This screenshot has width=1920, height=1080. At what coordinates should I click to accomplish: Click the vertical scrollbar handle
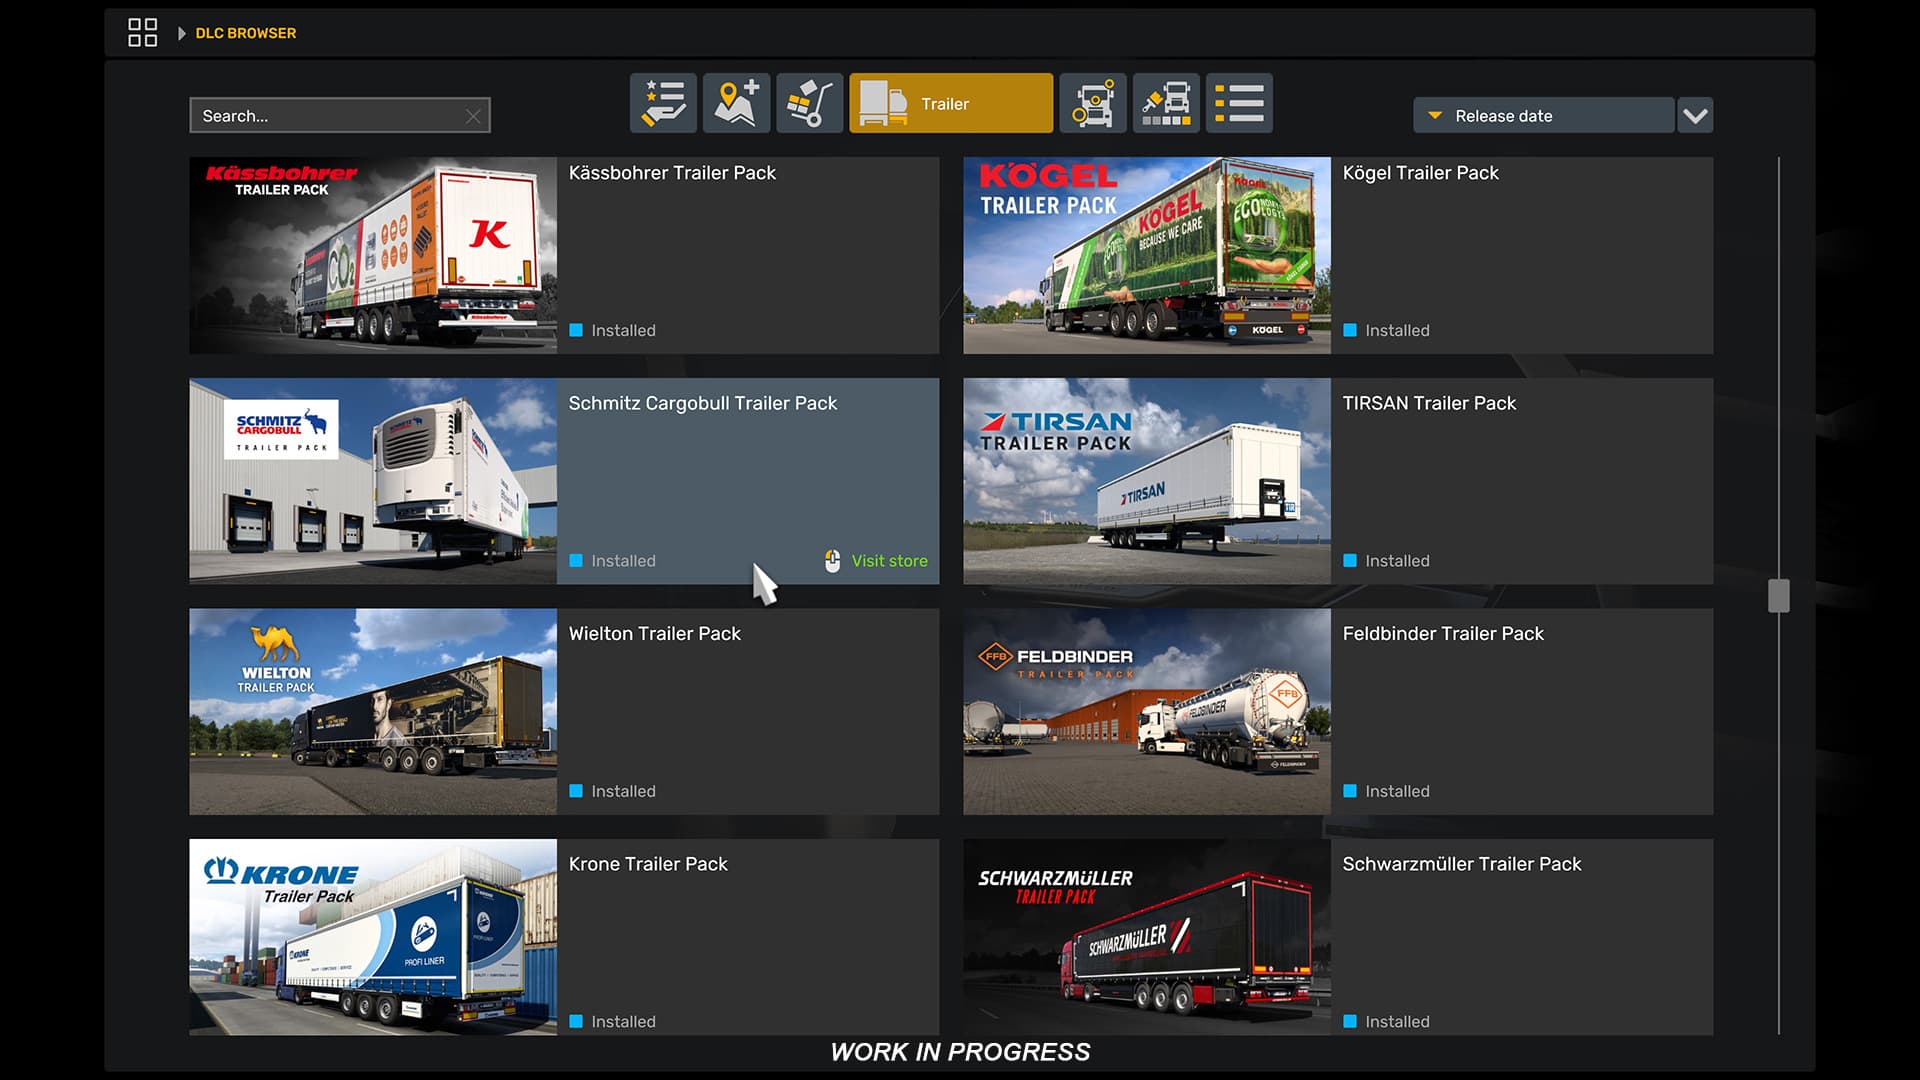1778,596
